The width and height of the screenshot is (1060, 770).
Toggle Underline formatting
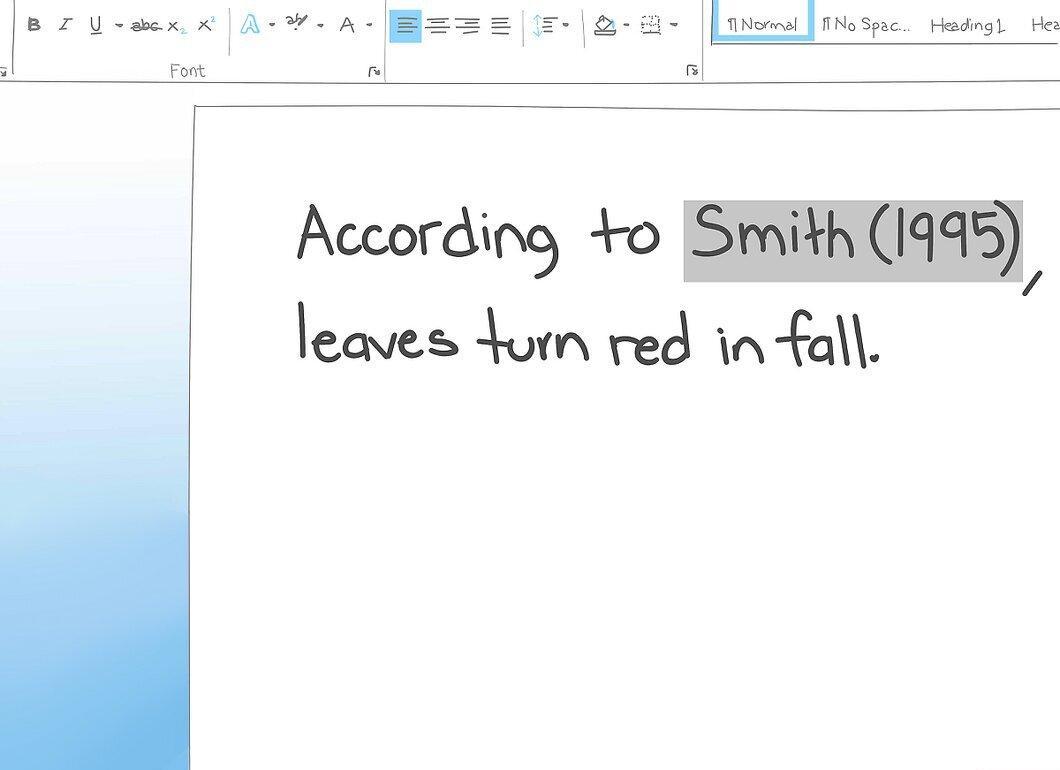tap(95, 26)
